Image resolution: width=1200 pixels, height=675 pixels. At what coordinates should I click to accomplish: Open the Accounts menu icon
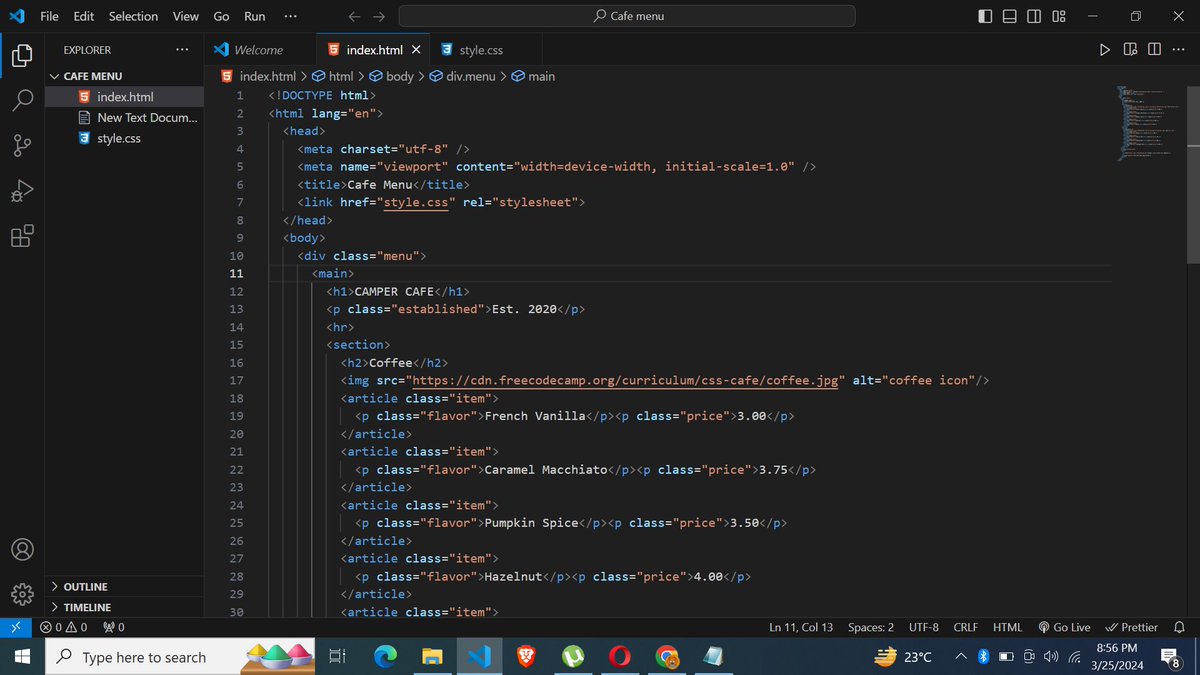point(22,550)
